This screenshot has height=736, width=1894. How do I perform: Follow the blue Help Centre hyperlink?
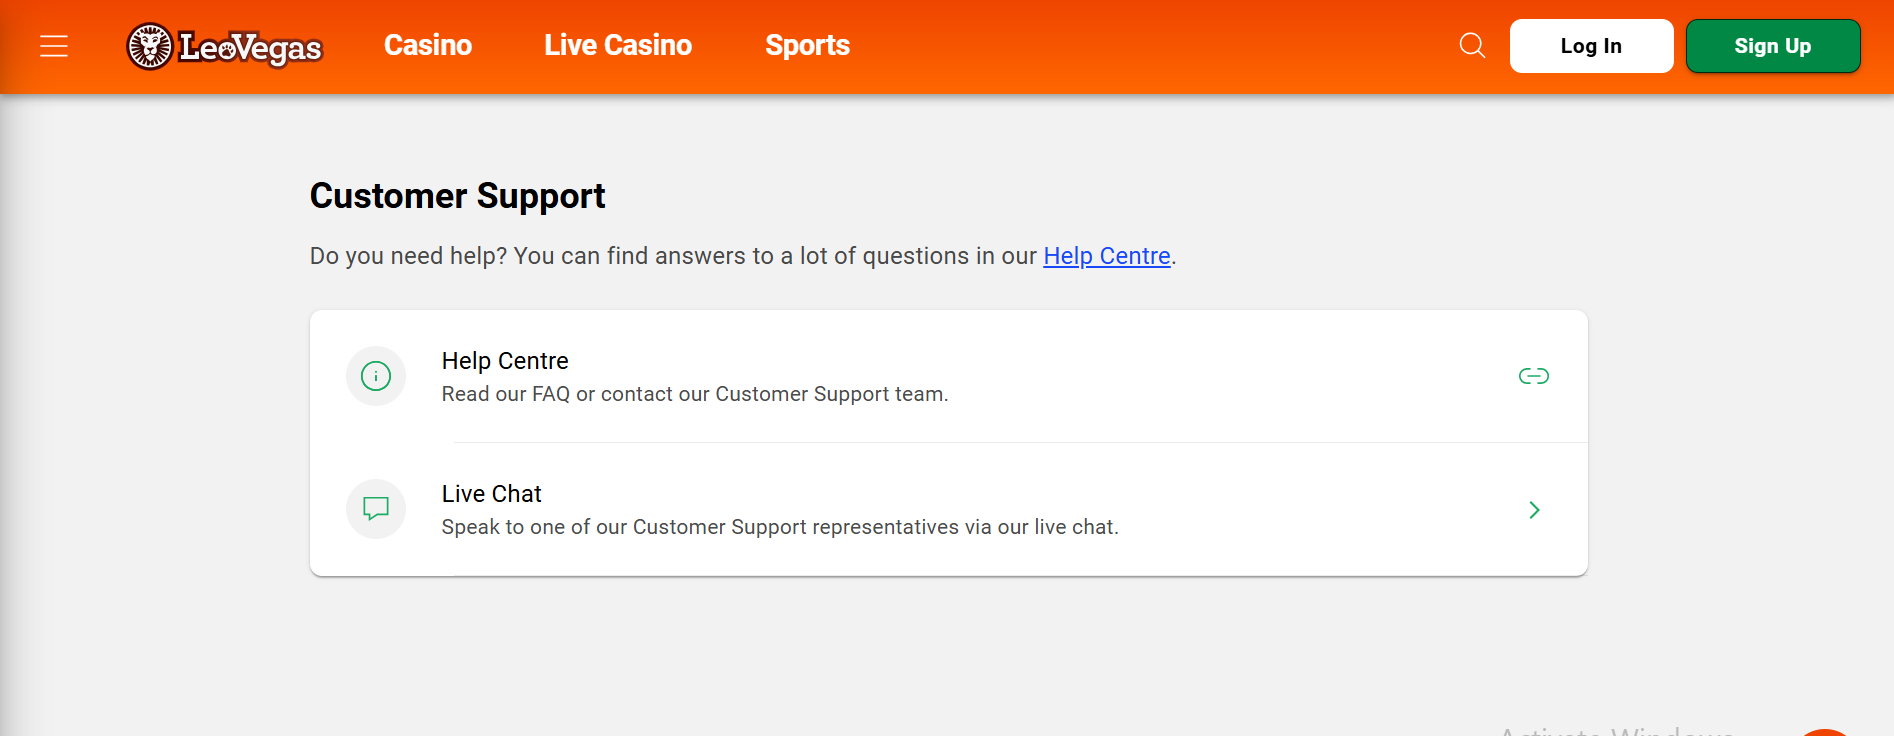click(x=1107, y=256)
